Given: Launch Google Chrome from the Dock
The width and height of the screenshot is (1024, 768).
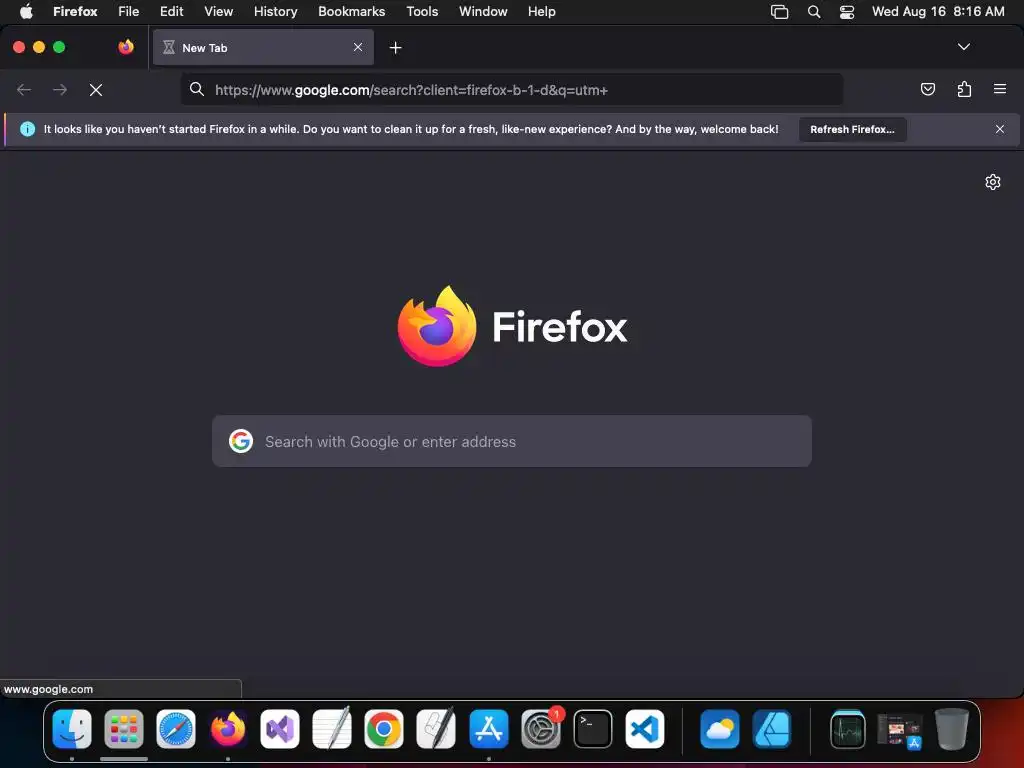Looking at the screenshot, I should click(x=384, y=729).
